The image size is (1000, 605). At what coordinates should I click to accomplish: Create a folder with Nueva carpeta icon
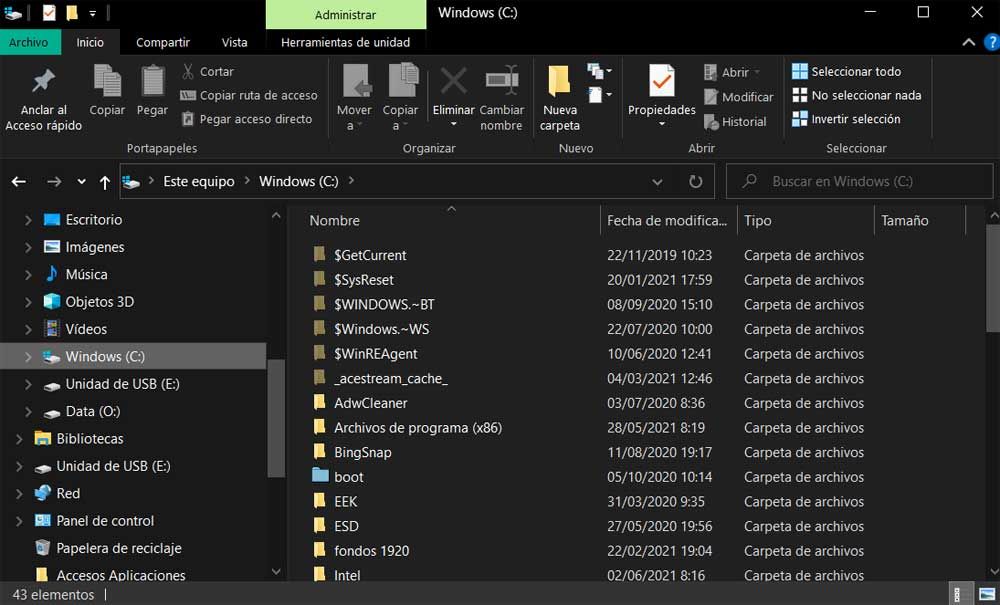pos(559,81)
